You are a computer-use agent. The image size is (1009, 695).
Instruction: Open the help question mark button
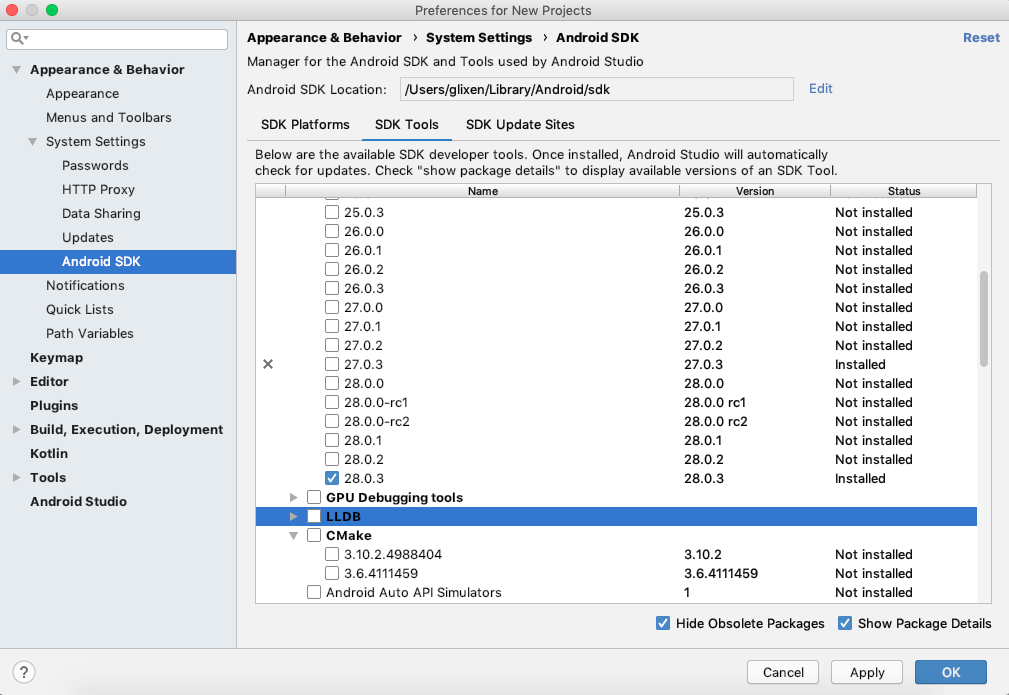pos(24,672)
